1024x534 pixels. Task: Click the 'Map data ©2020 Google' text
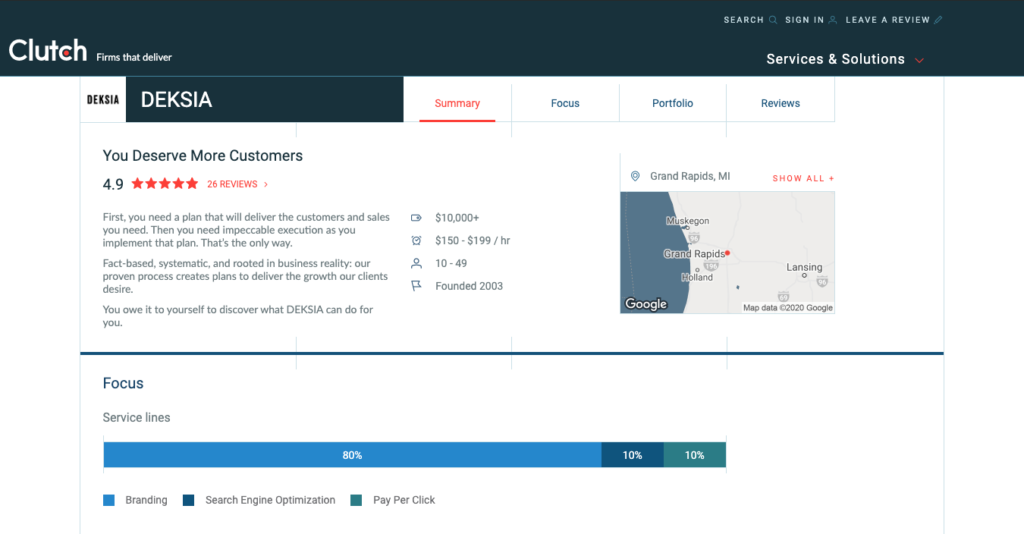point(788,307)
